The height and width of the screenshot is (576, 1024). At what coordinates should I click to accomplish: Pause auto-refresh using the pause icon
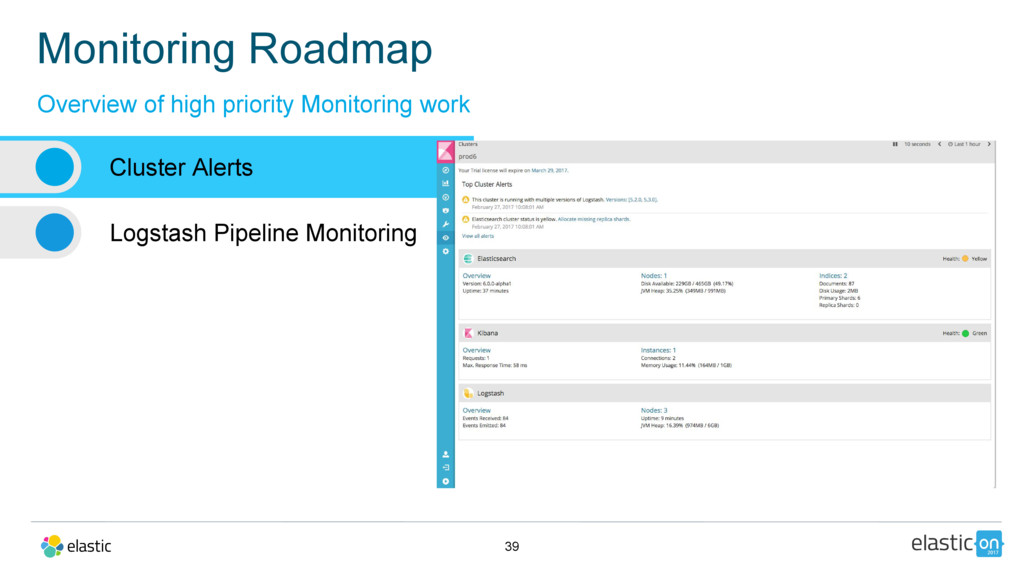click(x=895, y=144)
